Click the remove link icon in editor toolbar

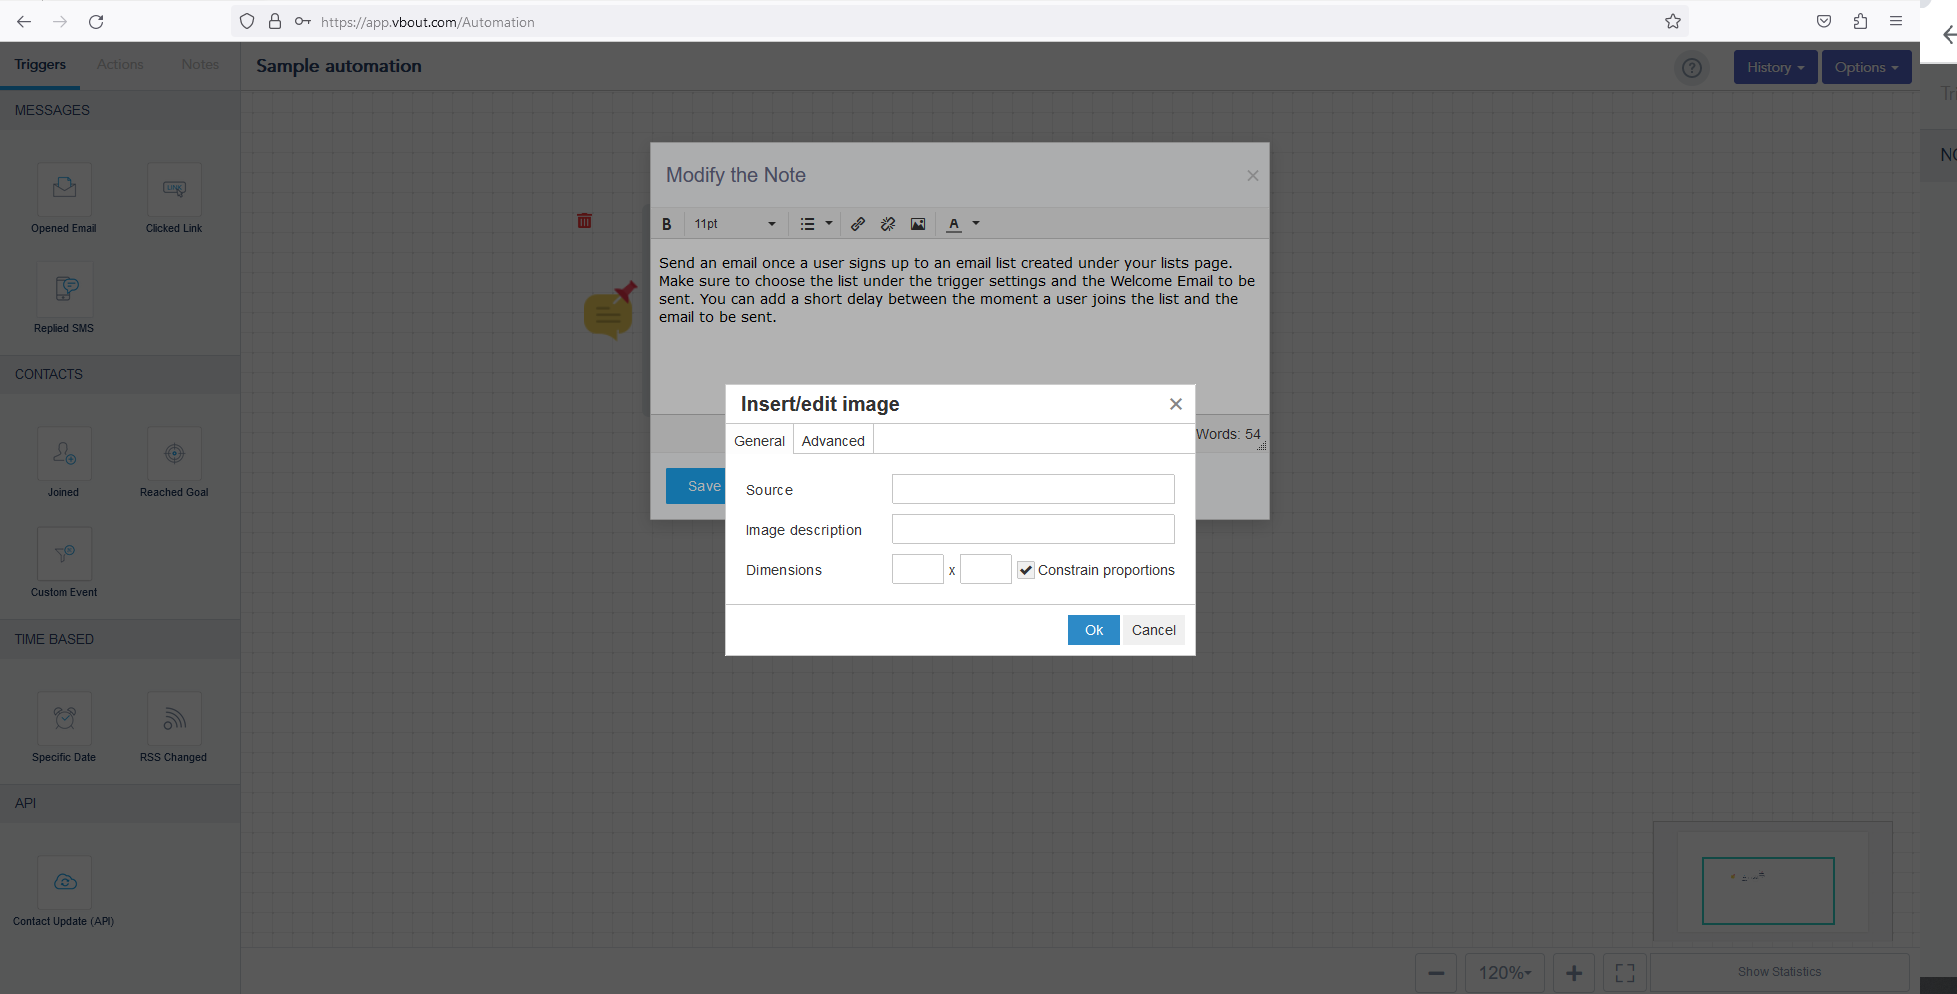tap(888, 224)
